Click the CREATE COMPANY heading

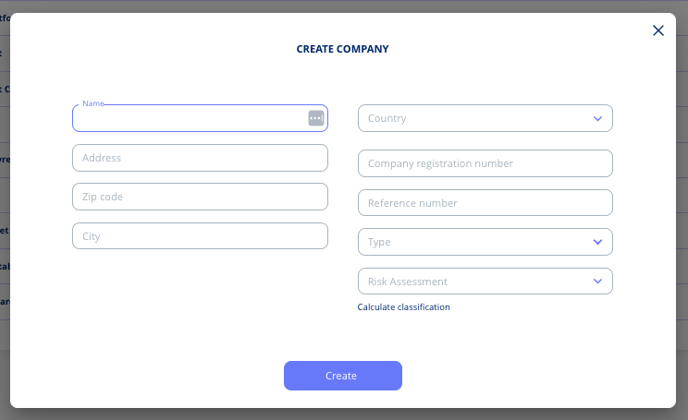coord(343,49)
